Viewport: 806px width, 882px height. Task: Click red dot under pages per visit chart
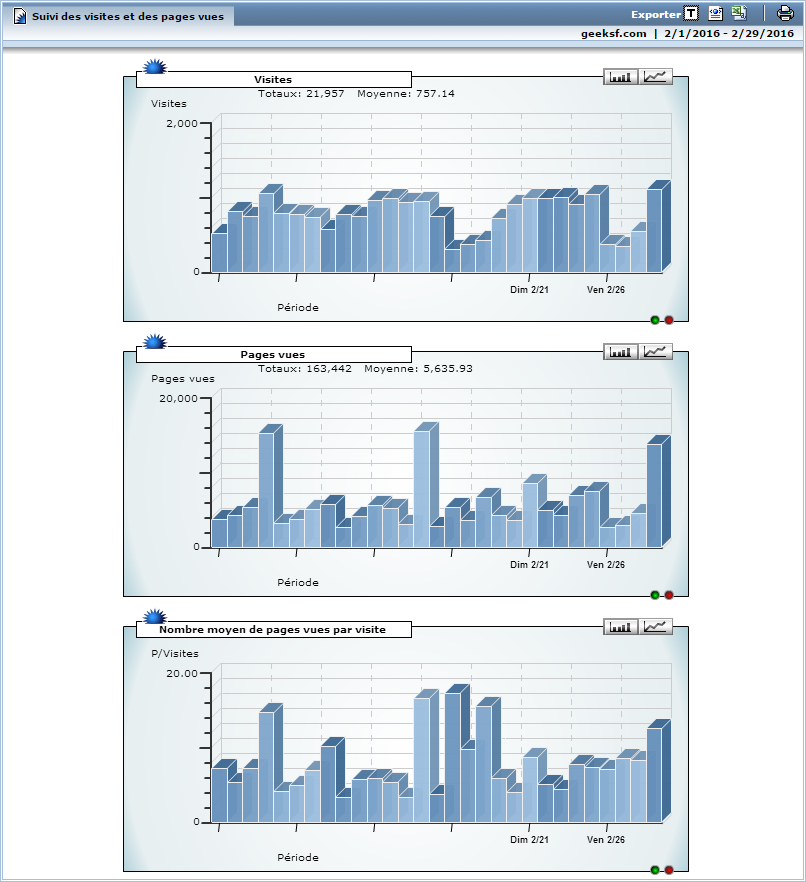669,870
